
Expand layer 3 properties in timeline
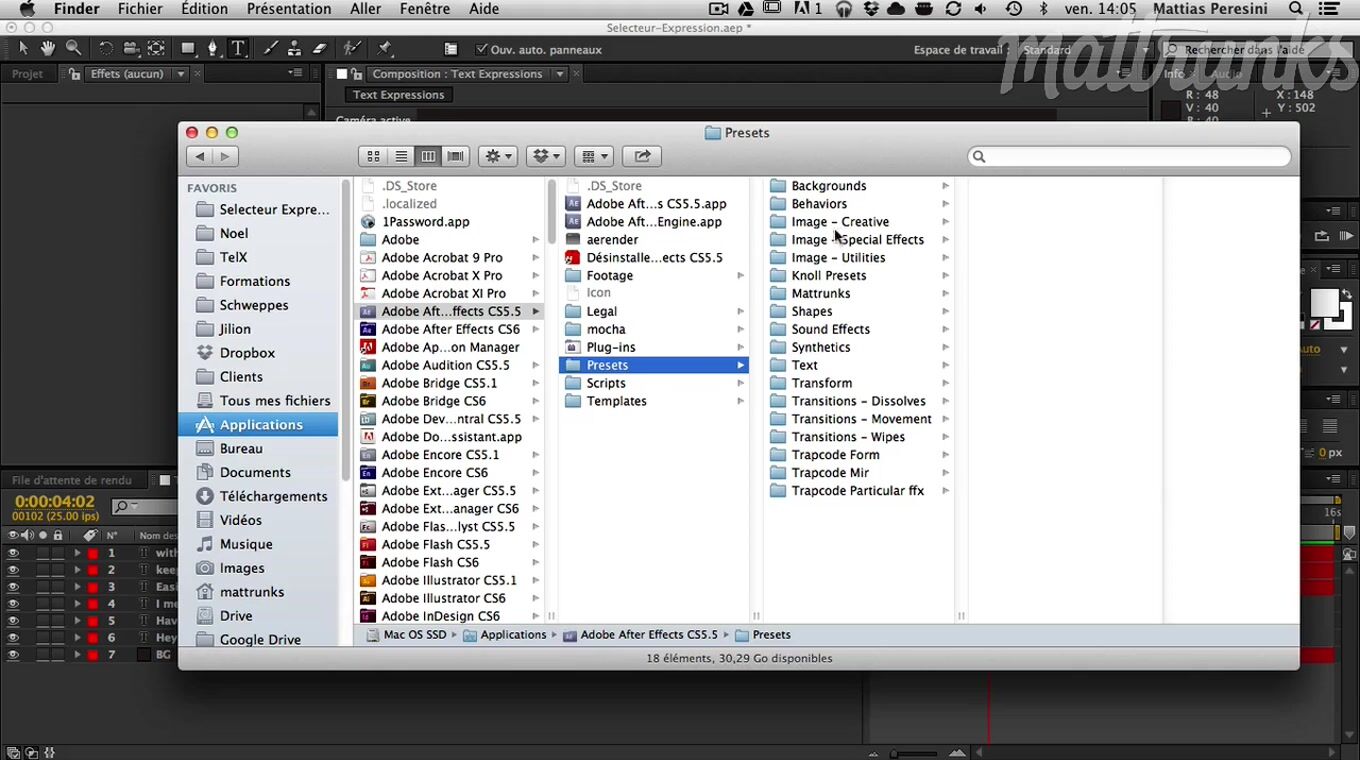pos(77,587)
